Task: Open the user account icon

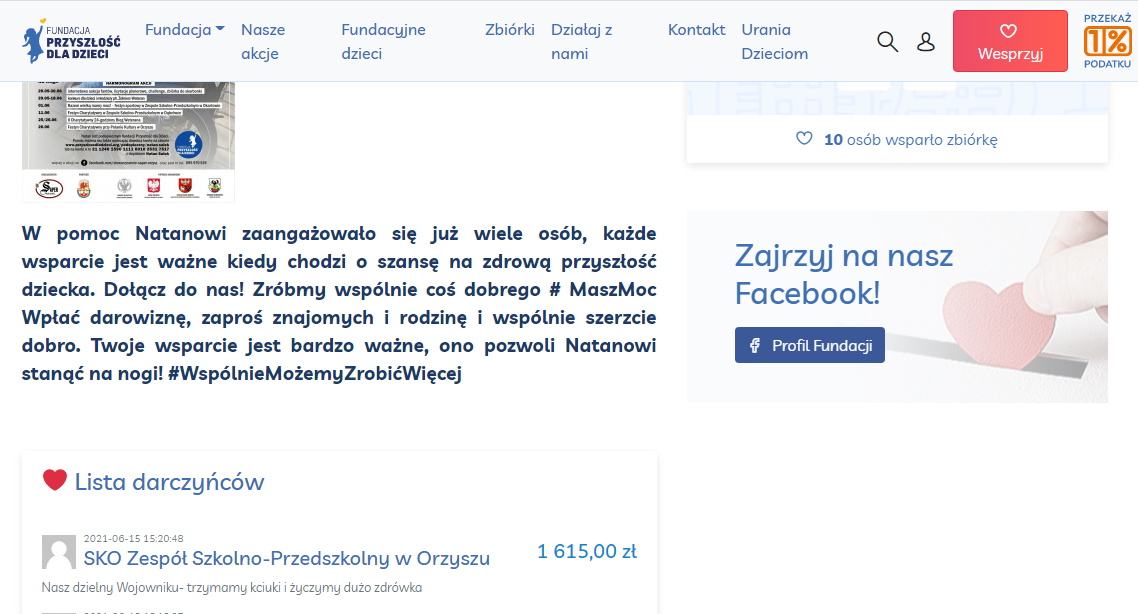Action: (925, 41)
